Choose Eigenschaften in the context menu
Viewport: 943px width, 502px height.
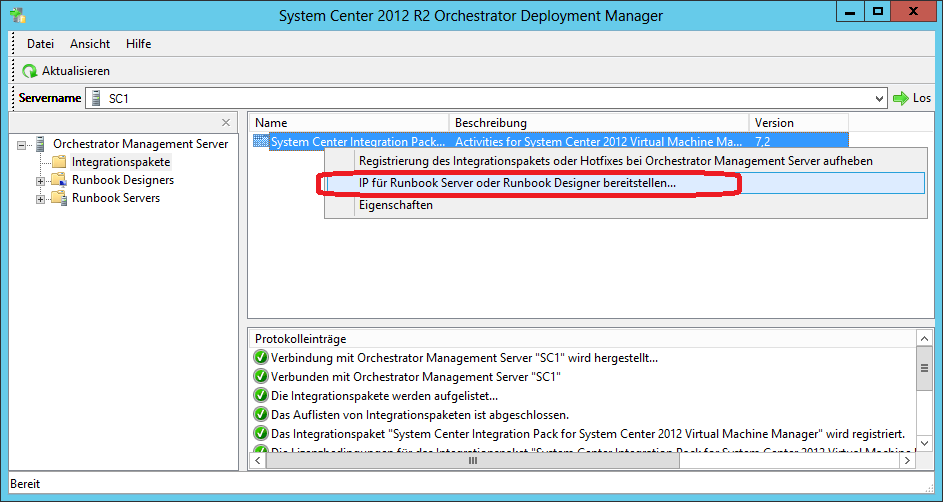click(x=625, y=205)
